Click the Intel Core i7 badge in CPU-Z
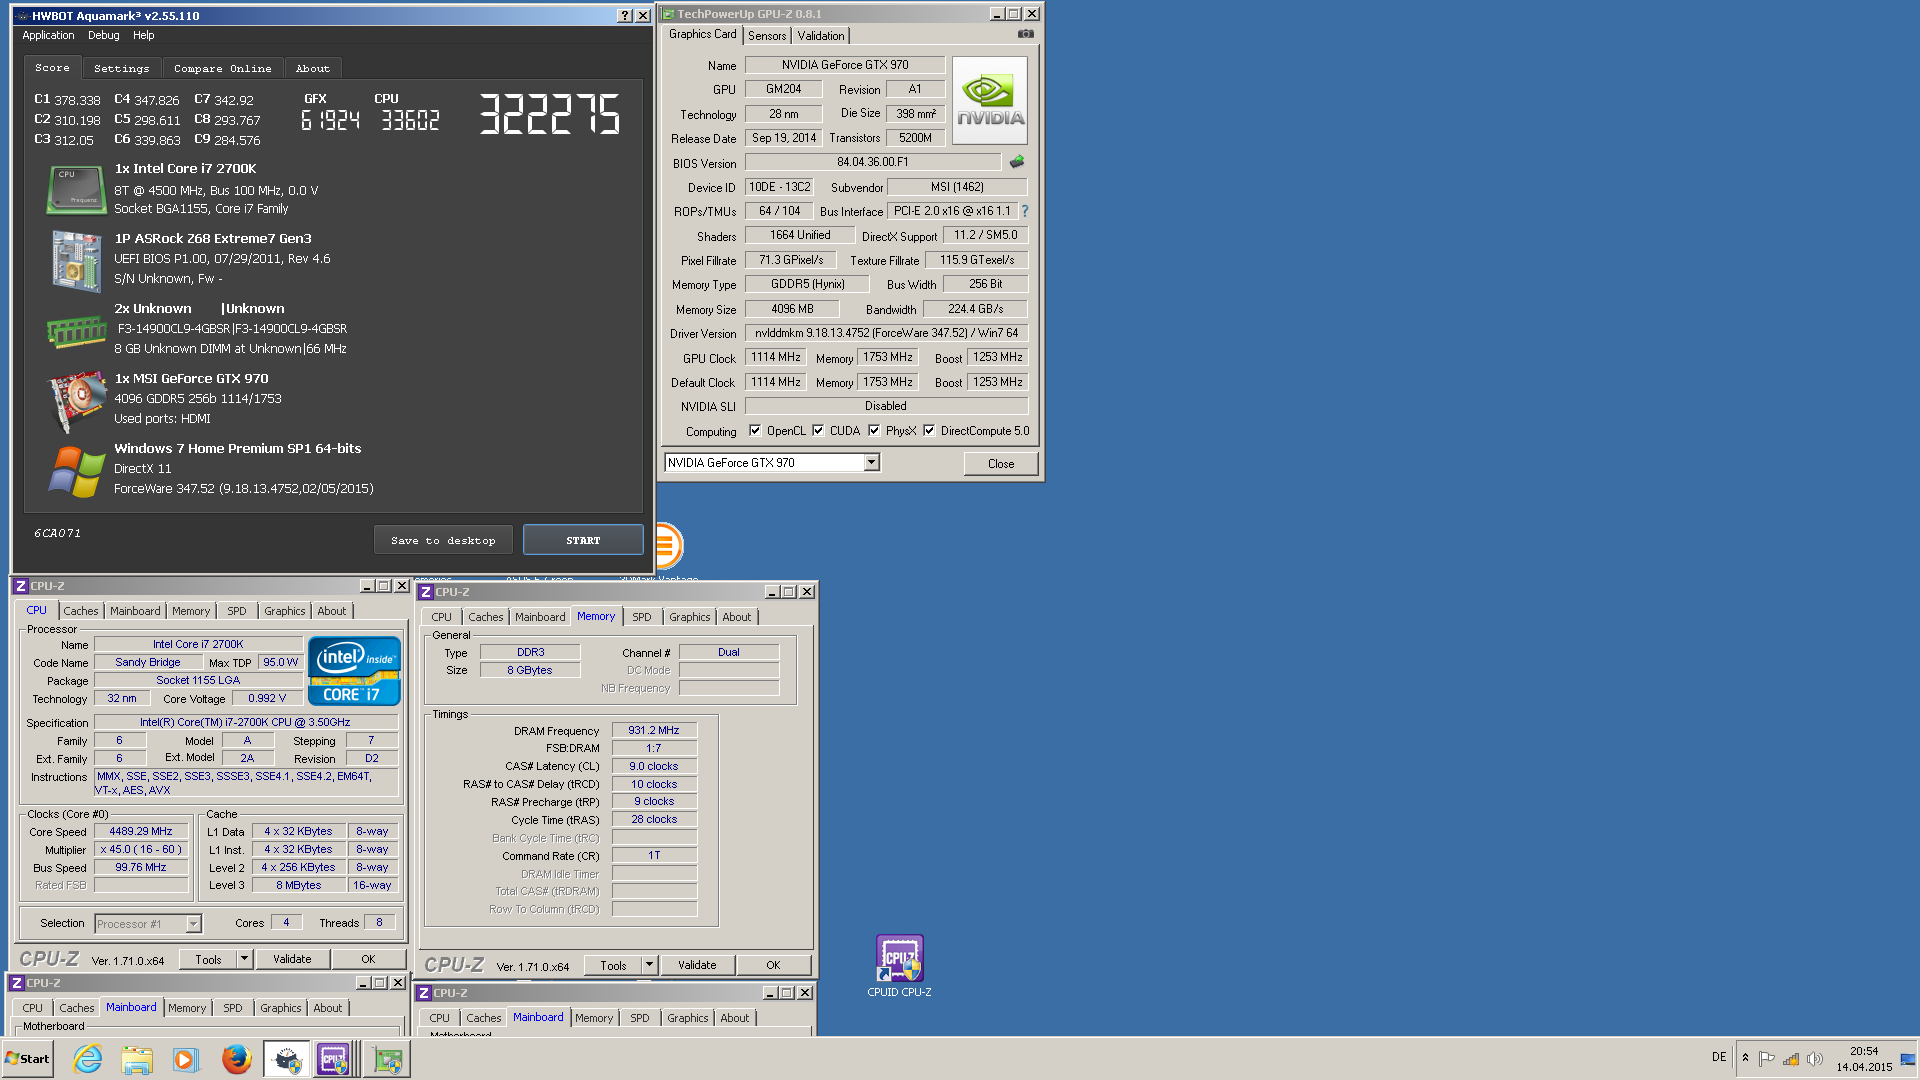1920x1080 pixels. 355,671
